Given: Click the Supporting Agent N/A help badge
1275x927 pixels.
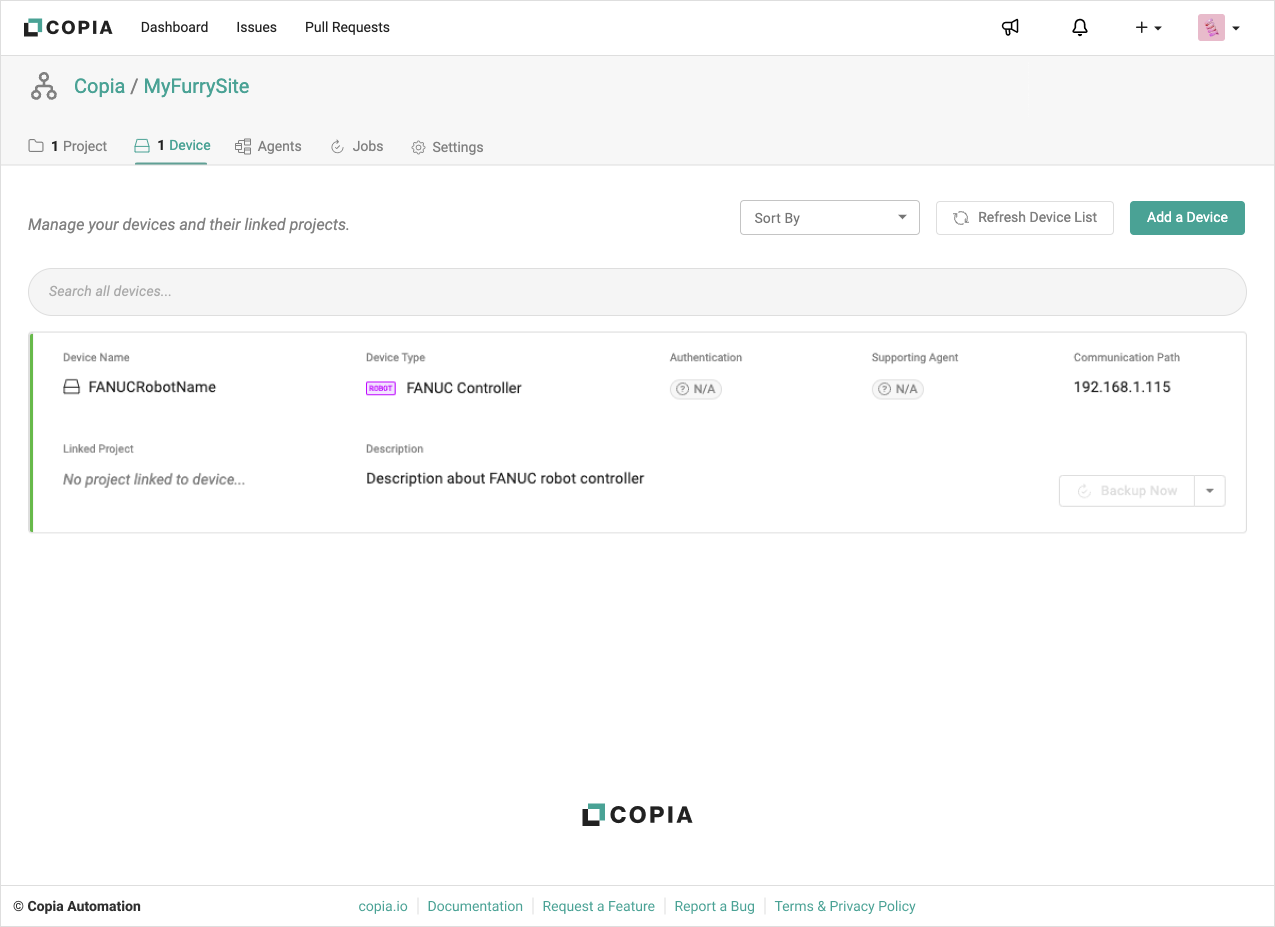Looking at the screenshot, I should (x=898, y=389).
